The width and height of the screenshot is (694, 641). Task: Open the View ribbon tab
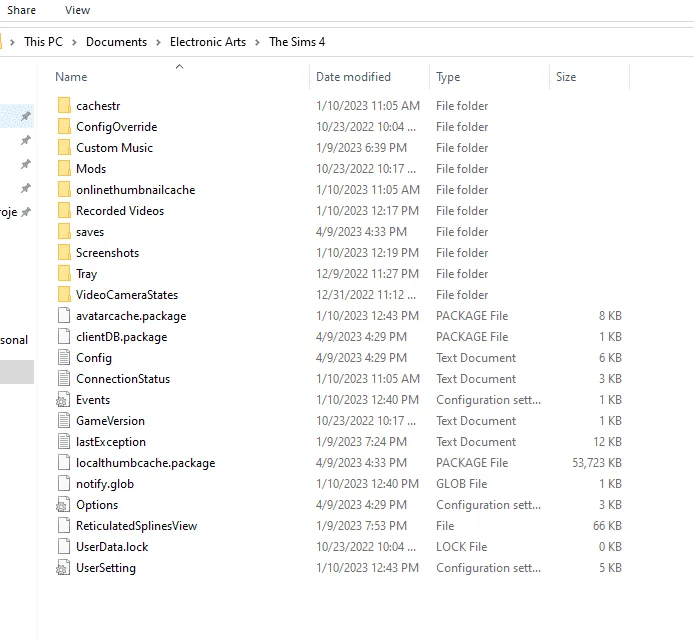pos(77,10)
